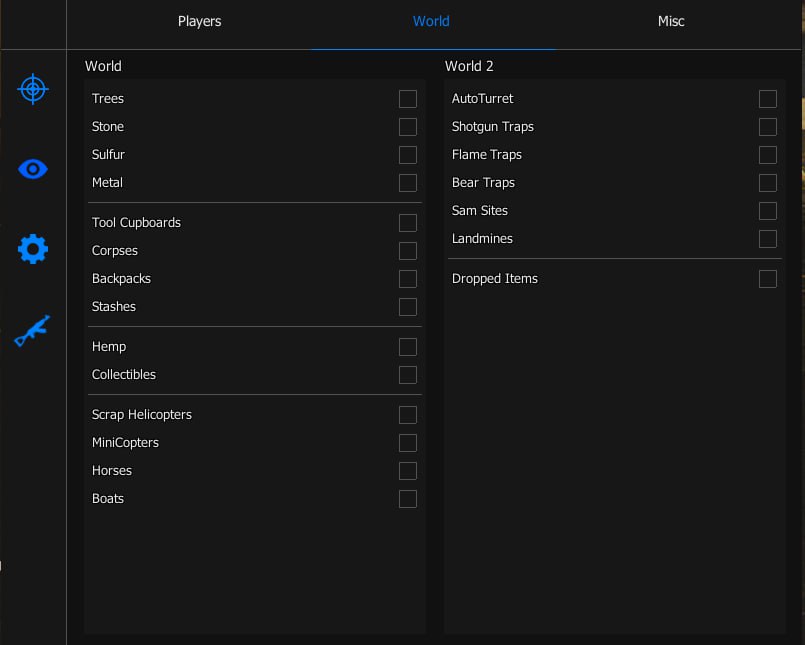Enable Tool Cupboards checkbox

408,223
